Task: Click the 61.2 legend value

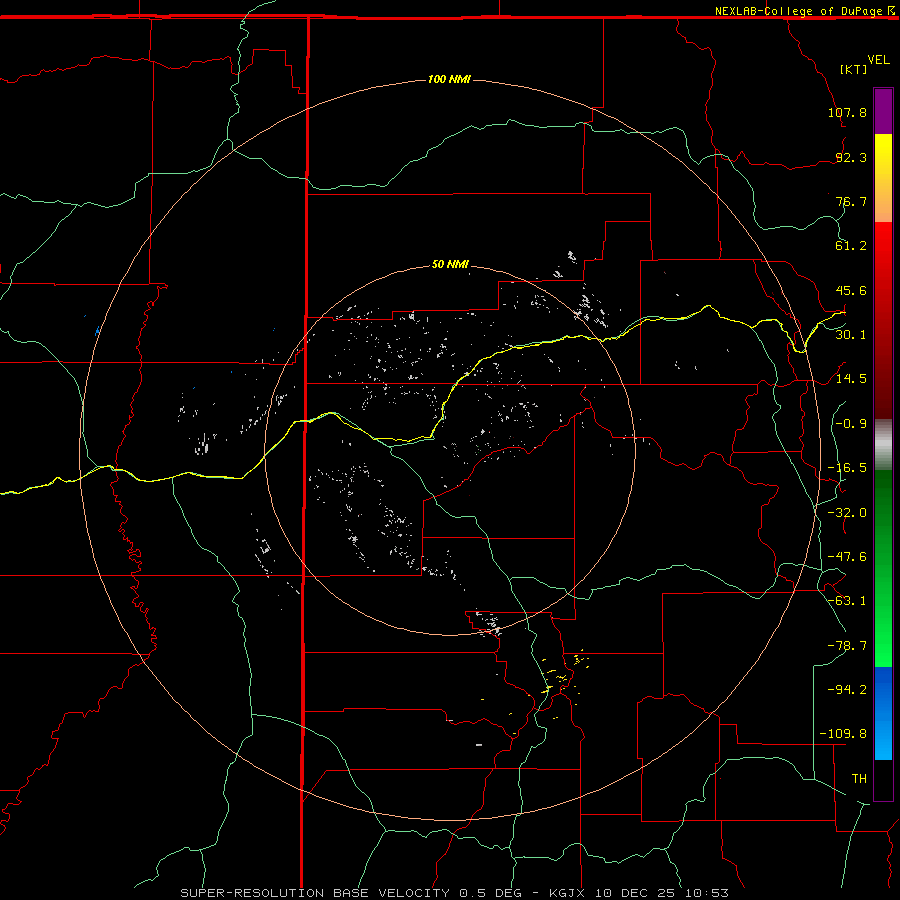Action: coord(851,246)
